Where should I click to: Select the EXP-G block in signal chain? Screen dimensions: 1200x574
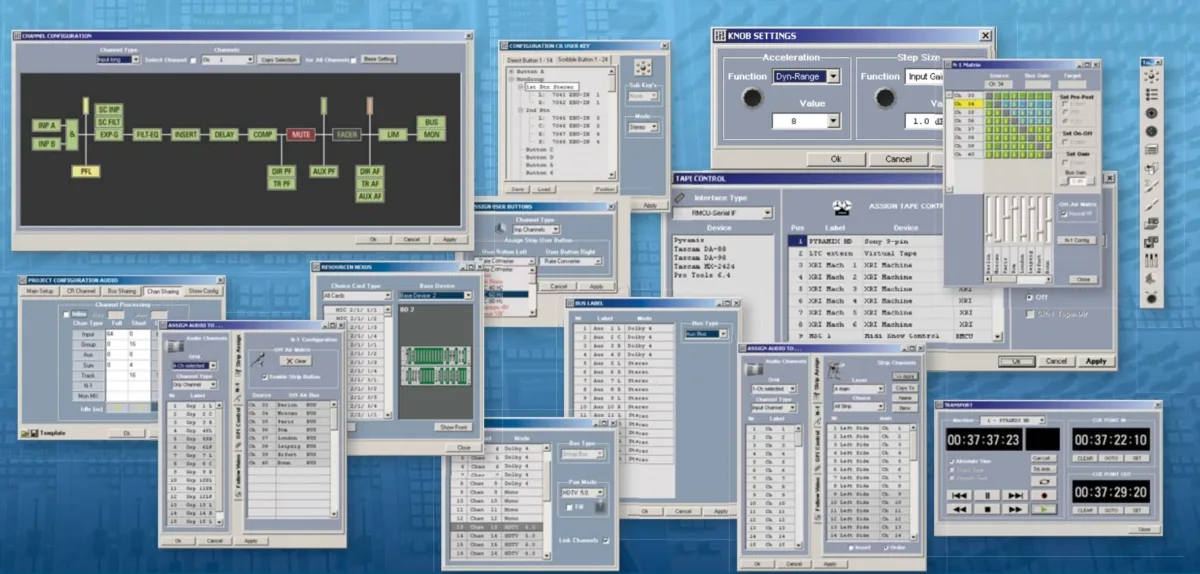(x=109, y=134)
